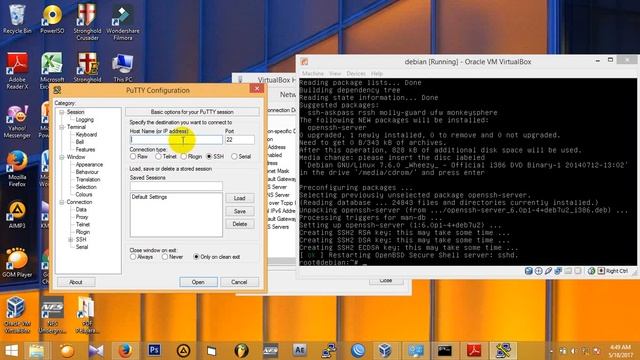This screenshot has height=360, width=640.
Task: Open This PC desktop icon
Action: pyautogui.click(x=122, y=68)
